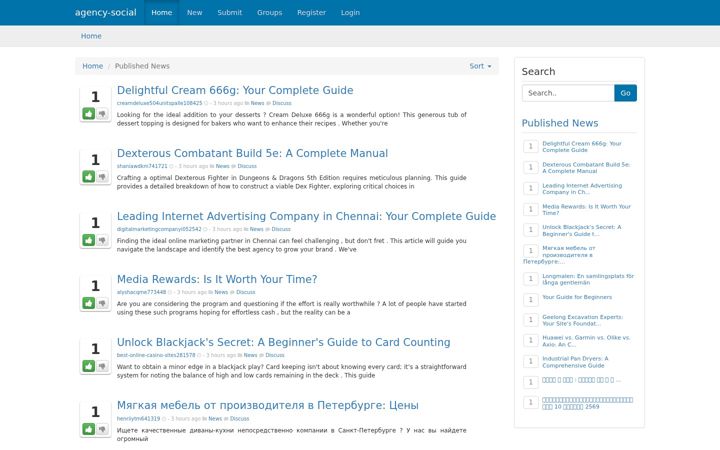This screenshot has width=720, height=450.
Task: Open author link alyshacqme773448
Action: tap(141, 292)
